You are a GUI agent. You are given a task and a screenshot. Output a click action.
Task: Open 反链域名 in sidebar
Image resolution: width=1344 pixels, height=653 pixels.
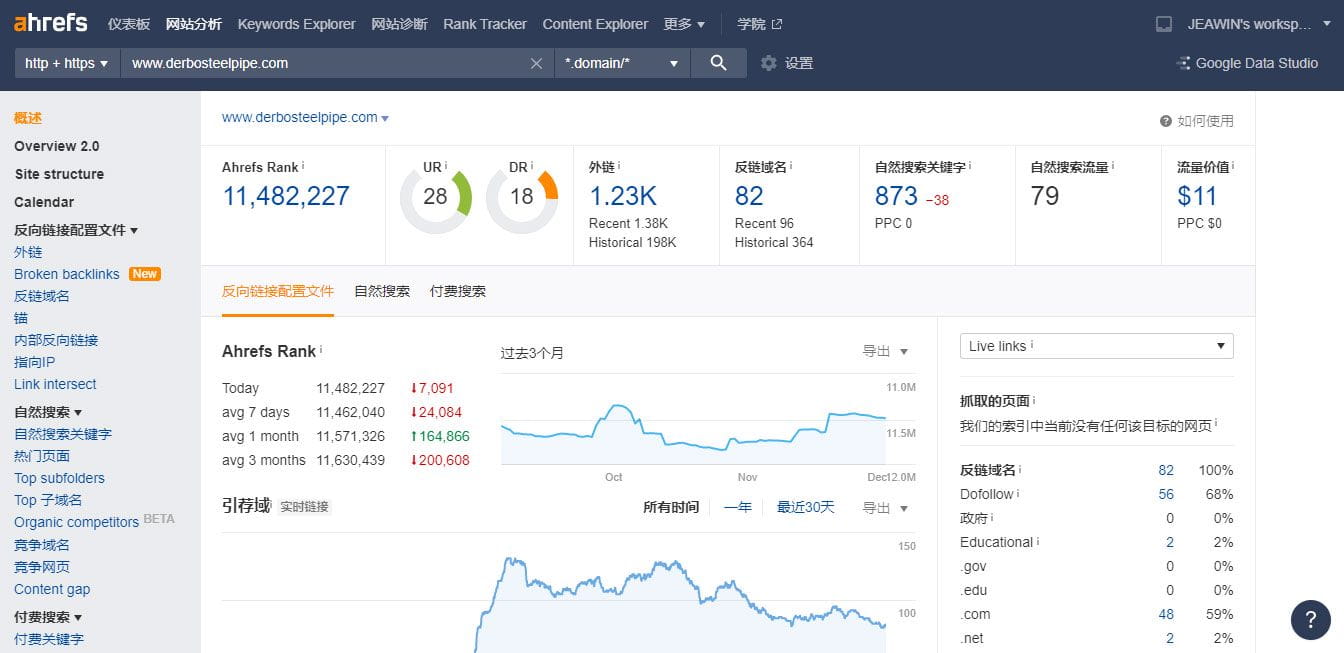[x=42, y=296]
